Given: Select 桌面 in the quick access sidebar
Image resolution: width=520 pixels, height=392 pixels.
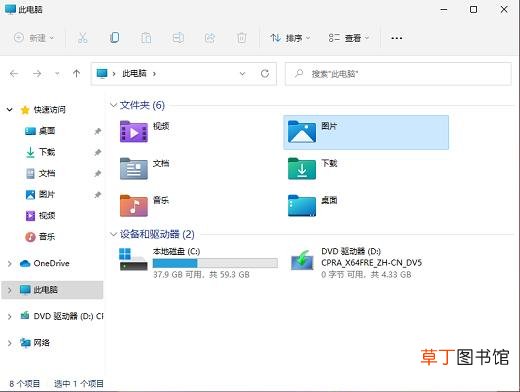Looking at the screenshot, I should click(x=47, y=131).
